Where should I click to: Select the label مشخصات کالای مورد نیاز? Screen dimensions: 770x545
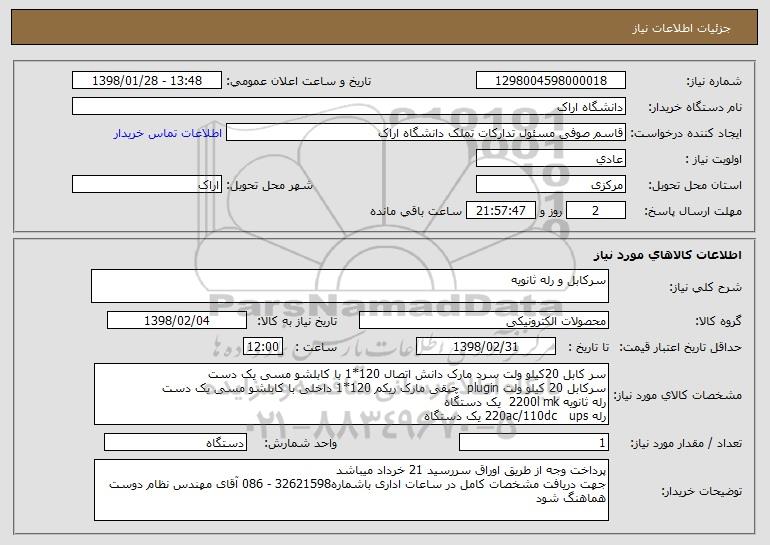point(678,395)
